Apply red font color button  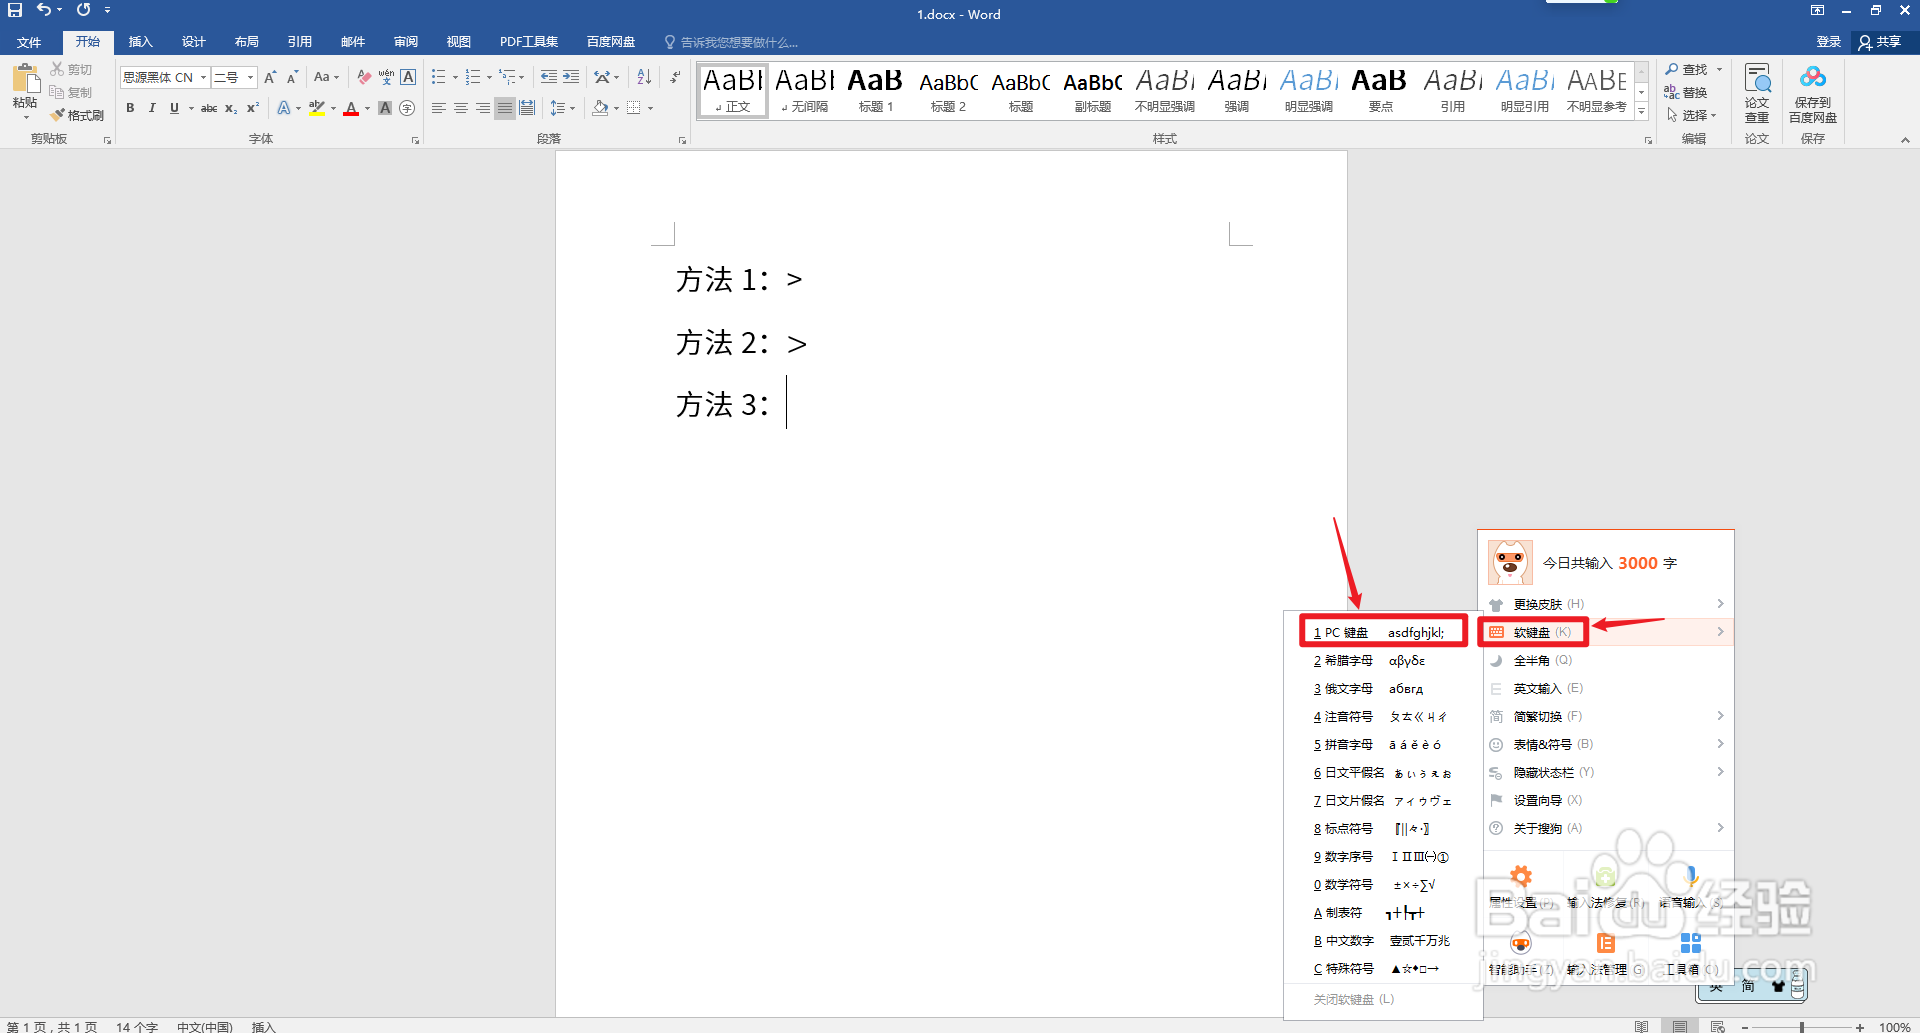click(x=351, y=108)
